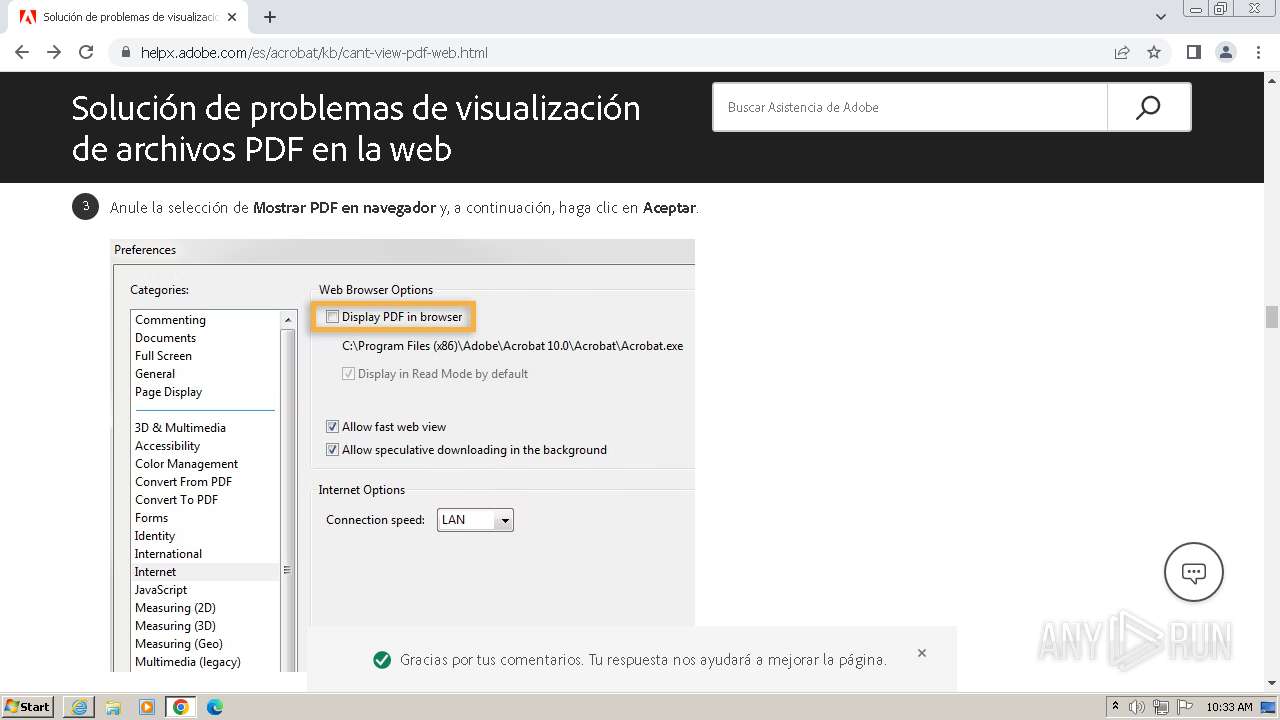Open the Chrome profile menu
Viewport: 1280px width, 720px height.
(1226, 52)
